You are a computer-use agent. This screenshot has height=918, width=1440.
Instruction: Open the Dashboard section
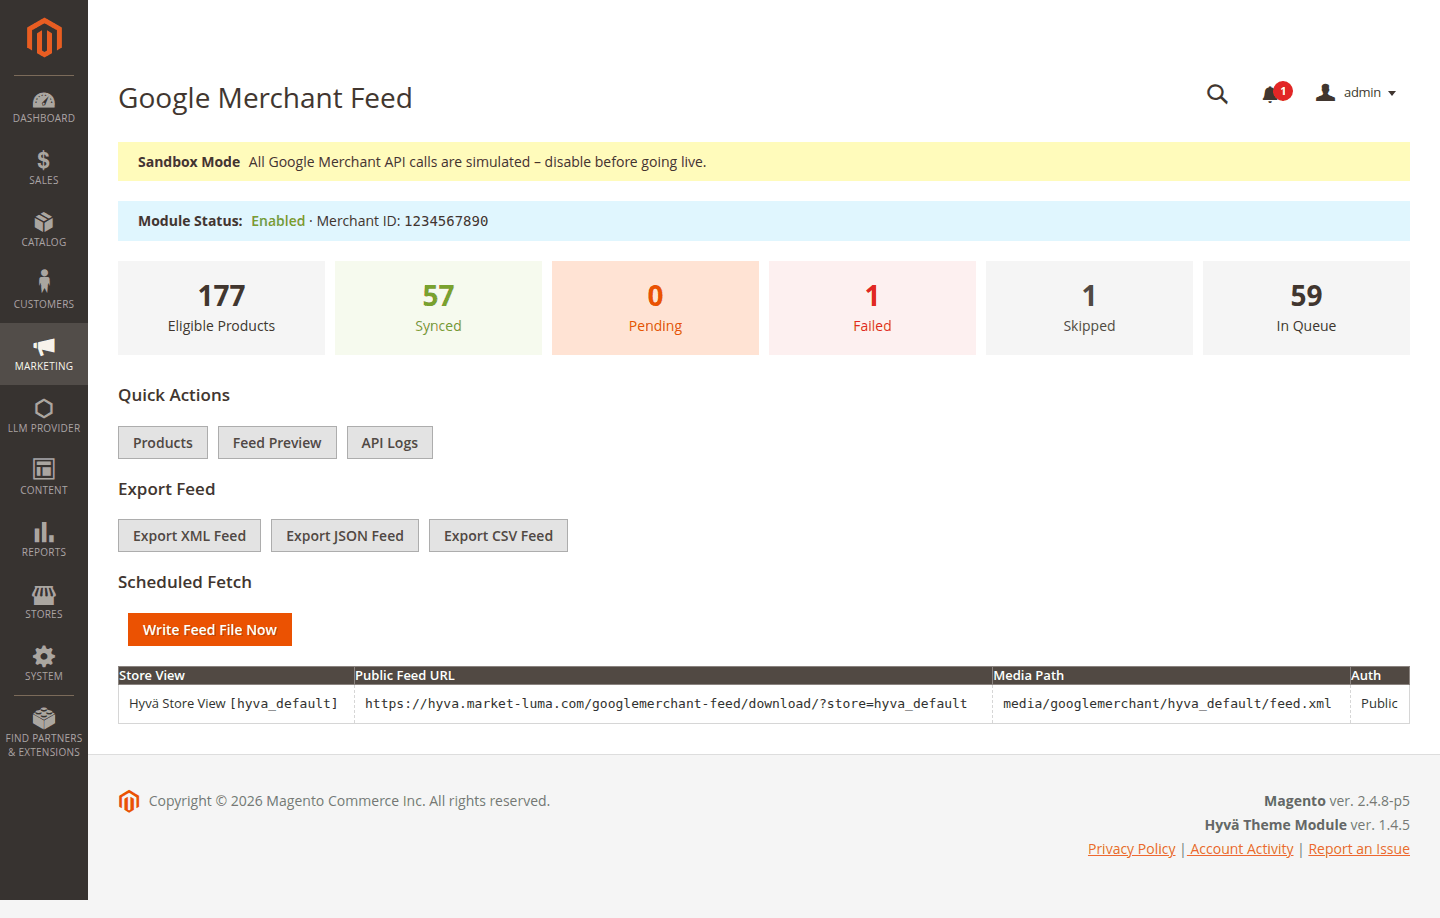(x=44, y=107)
